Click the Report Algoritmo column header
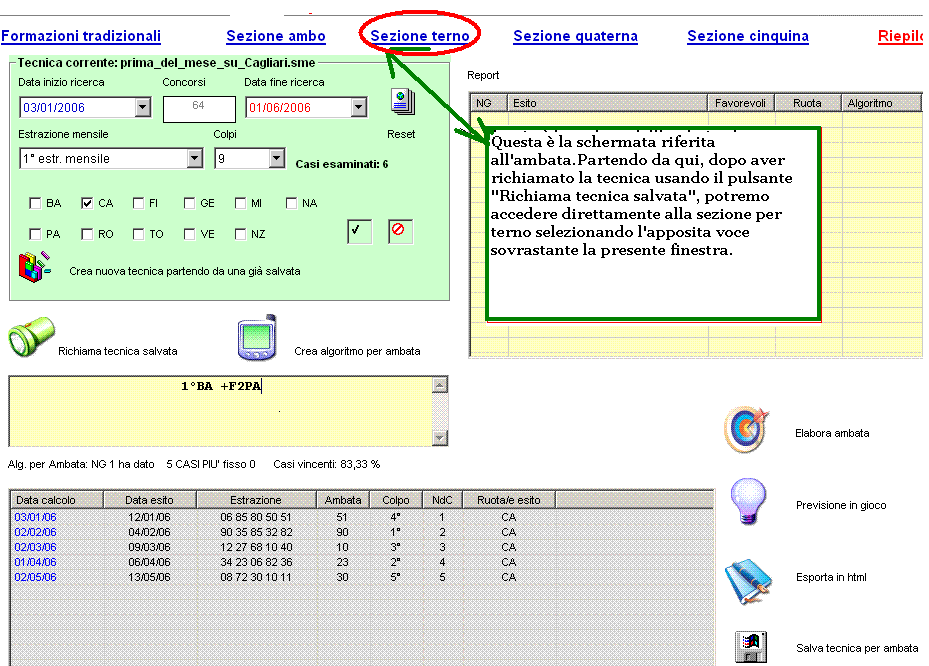Image resolution: width=929 pixels, height=666 pixels. (x=881, y=103)
